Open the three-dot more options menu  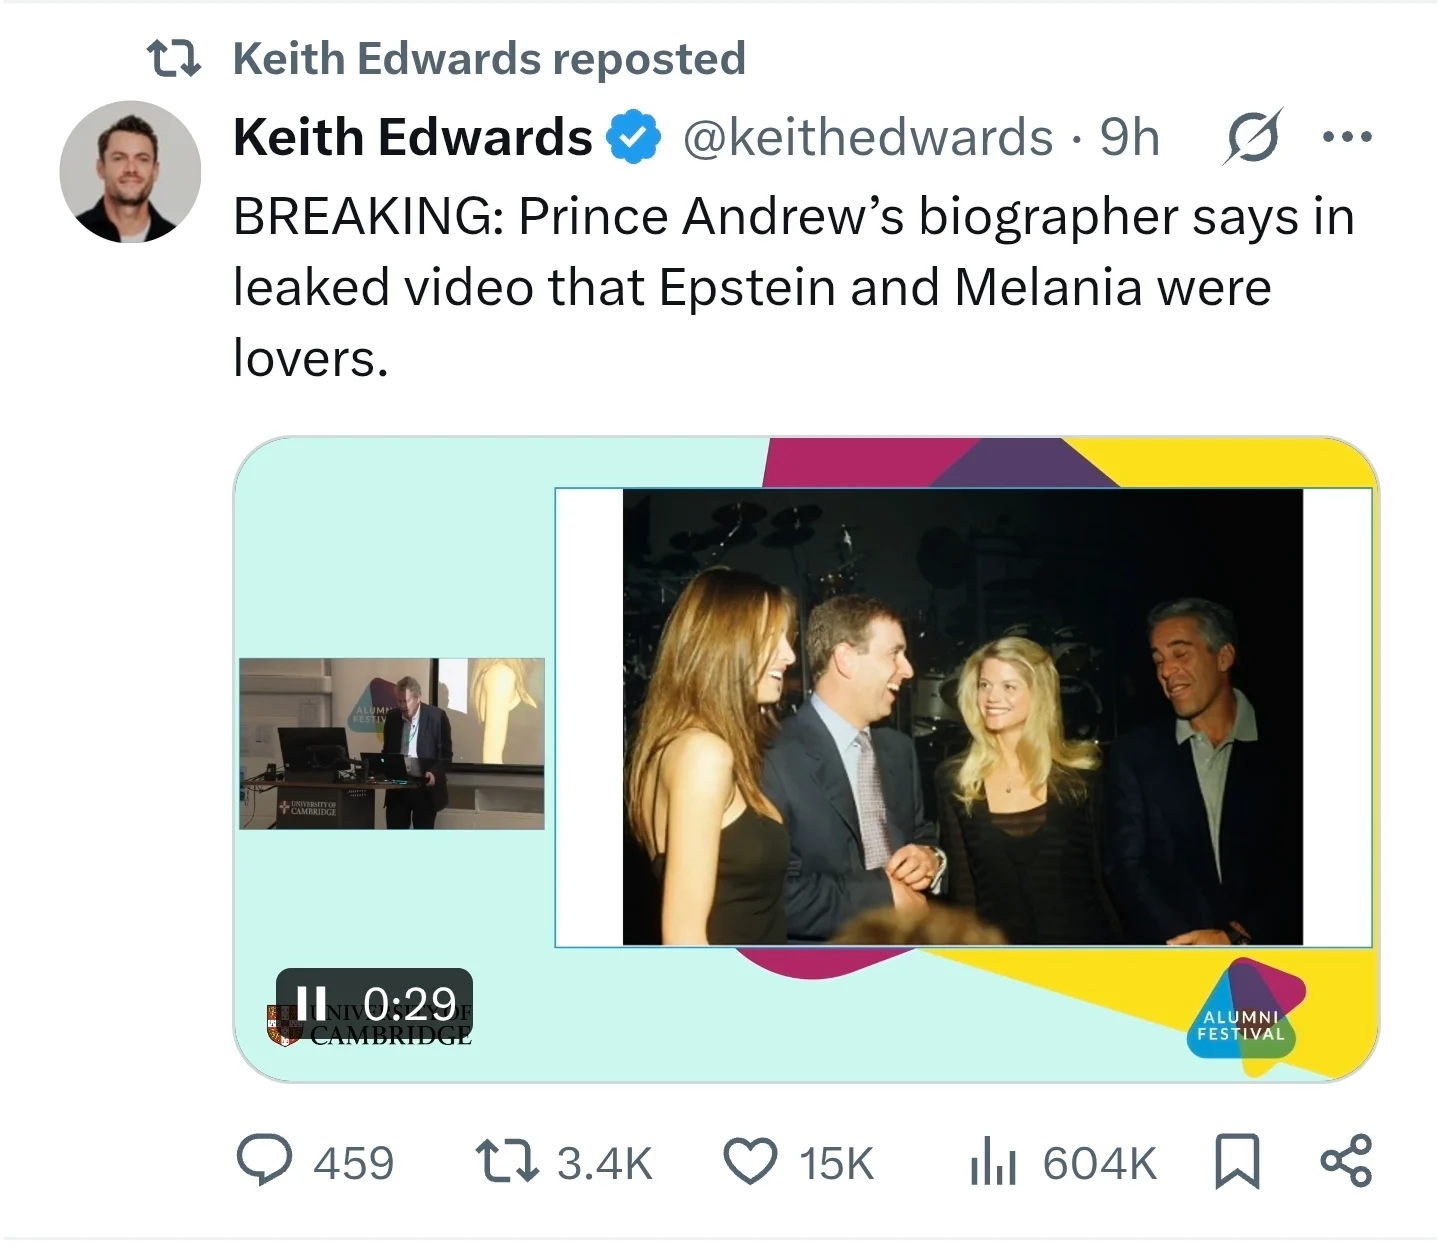(1347, 136)
